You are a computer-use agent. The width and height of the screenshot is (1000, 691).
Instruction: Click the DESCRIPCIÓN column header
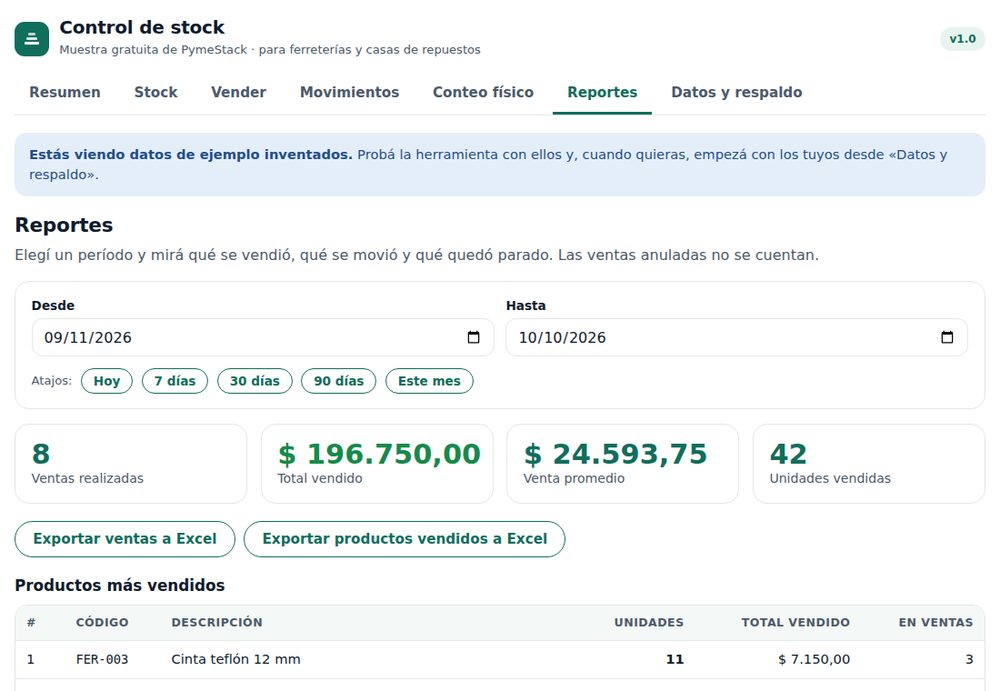217,622
